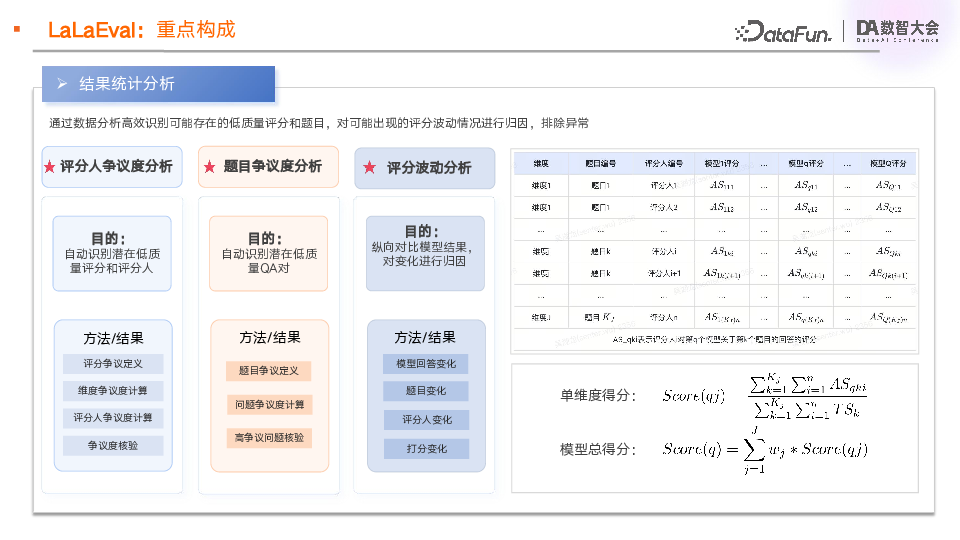Click the DataFun logo
Viewport: 960px width, 540px height.
tap(783, 31)
